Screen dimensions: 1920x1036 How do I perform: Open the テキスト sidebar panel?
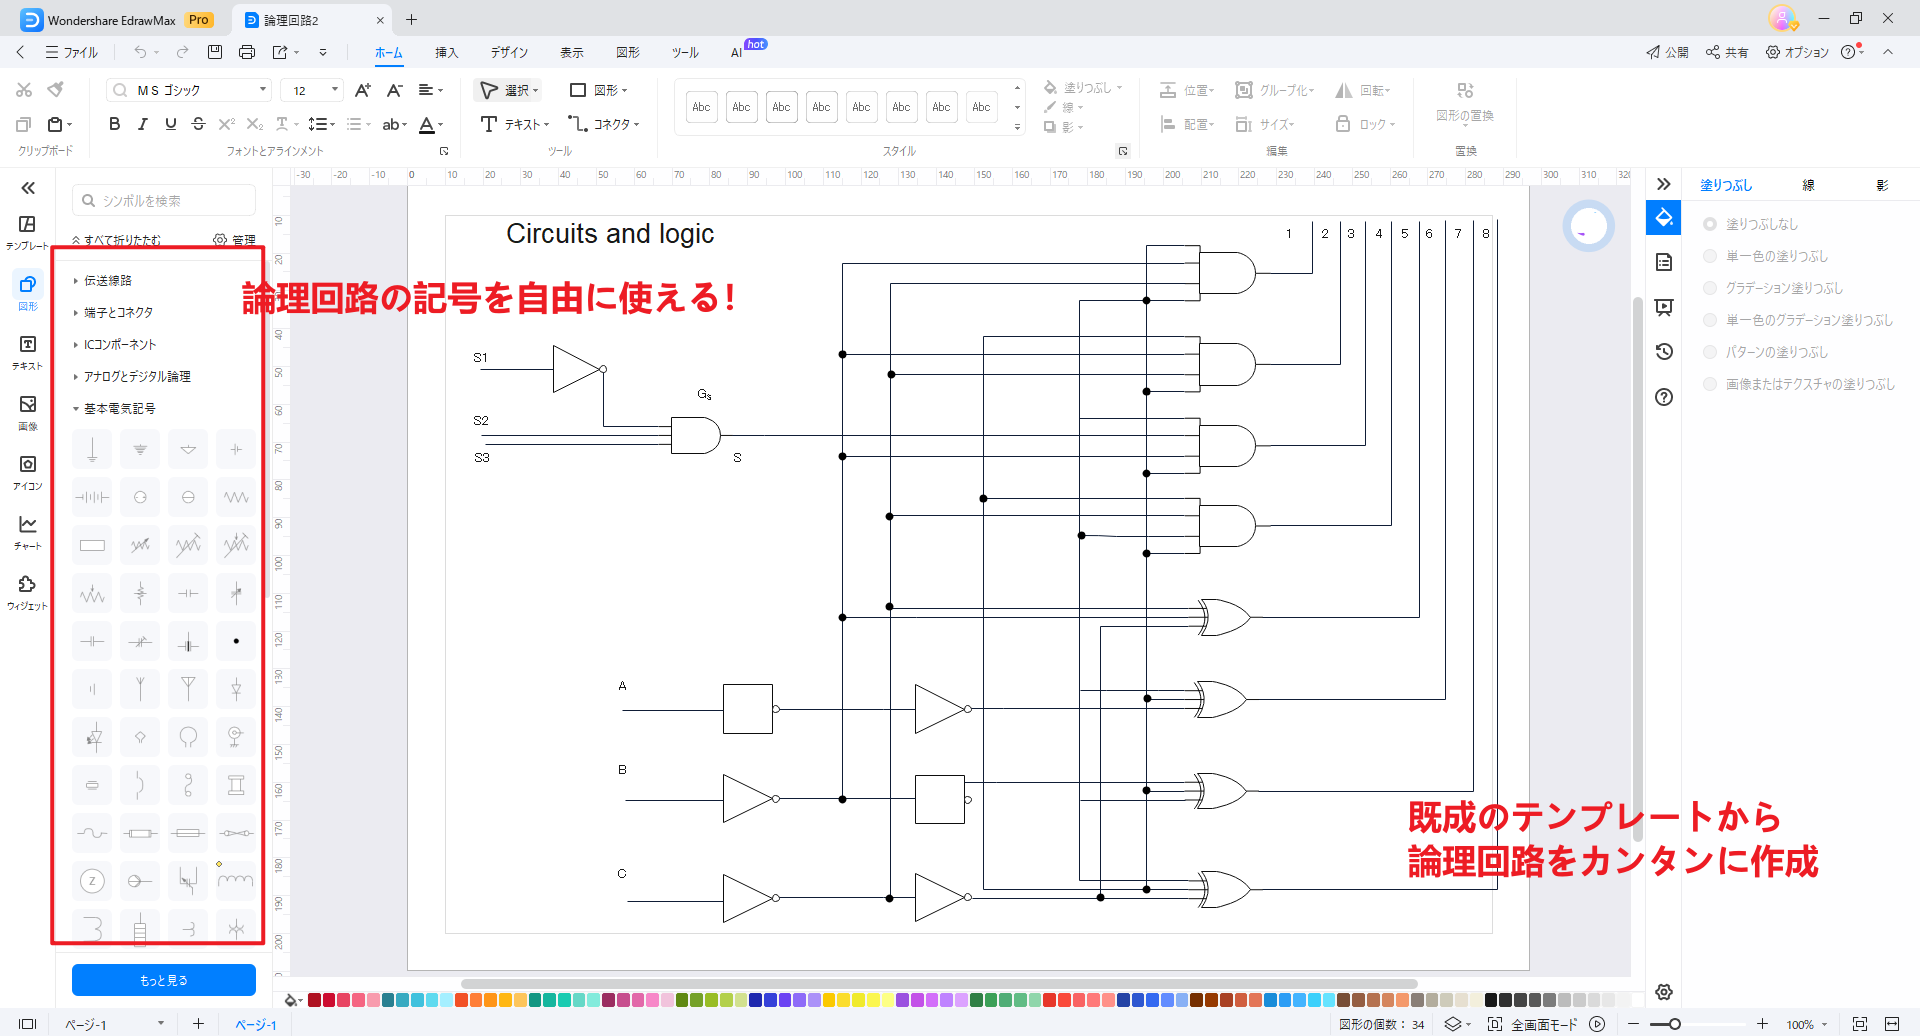click(27, 352)
